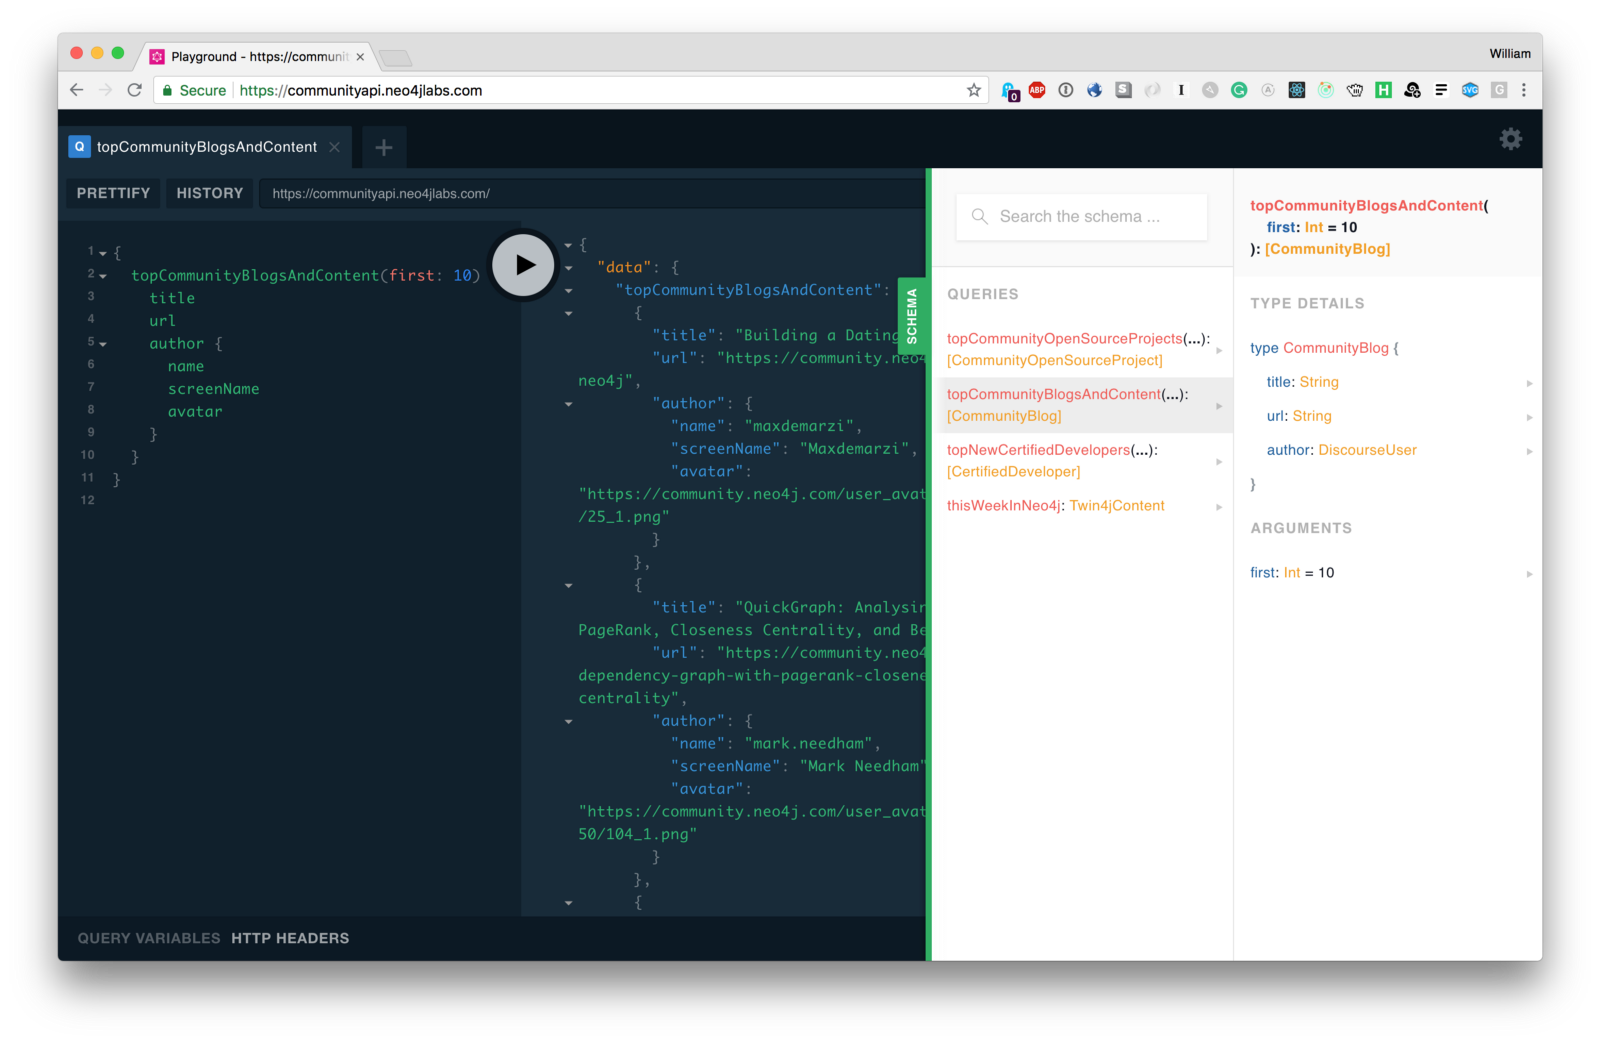The width and height of the screenshot is (1600, 1043).
Task: Open the Grammarly extension icon
Action: 1239,90
